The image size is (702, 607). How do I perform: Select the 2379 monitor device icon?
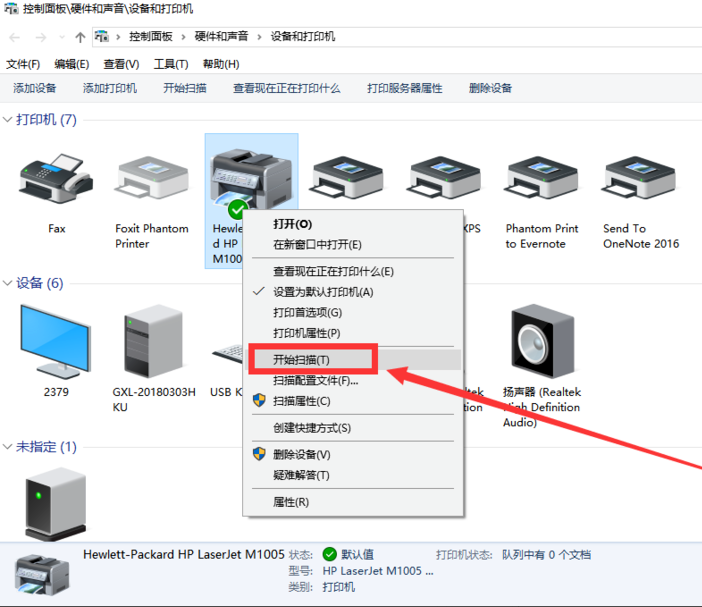pyautogui.click(x=56, y=343)
